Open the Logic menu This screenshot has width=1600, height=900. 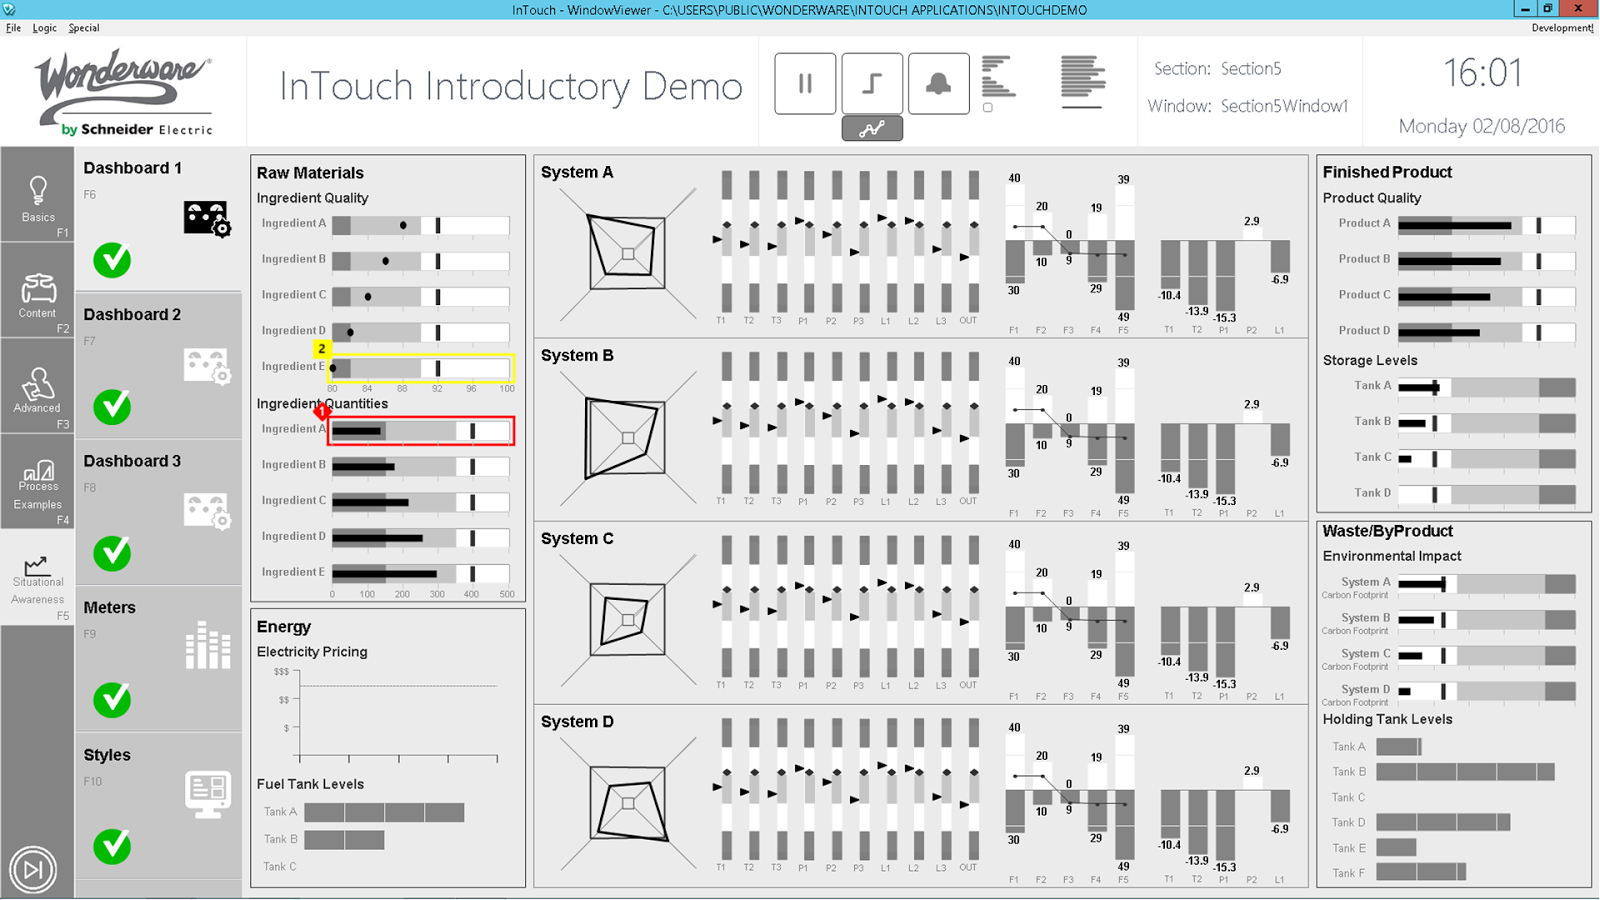pyautogui.click(x=44, y=28)
